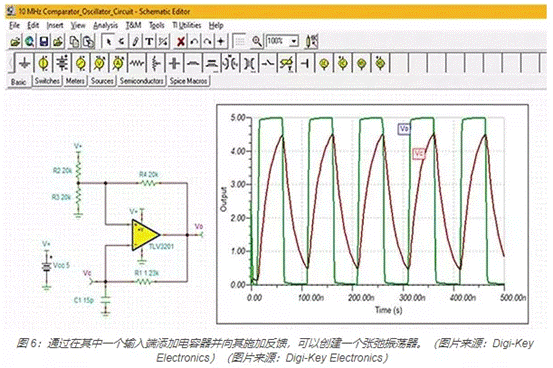Switch to the Spice Macros tab
The height and width of the screenshot is (368, 553).
point(188,81)
